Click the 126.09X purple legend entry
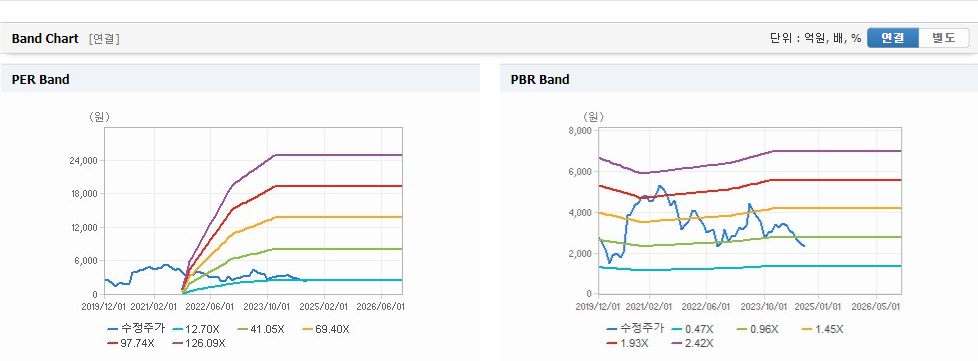This screenshot has width=978, height=361. pos(199,343)
